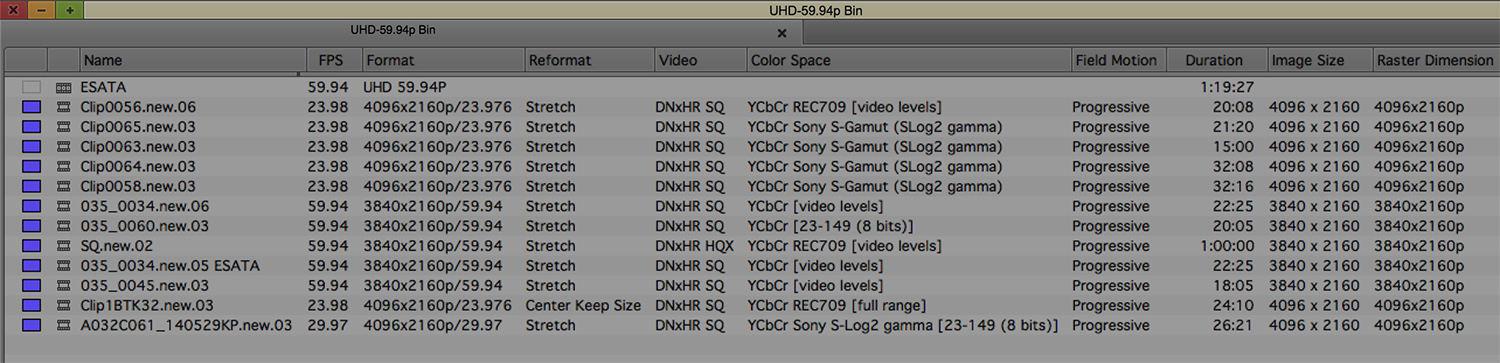Click the clip icon for Clip0063.new.03
This screenshot has height=363, width=1500.
[64, 147]
